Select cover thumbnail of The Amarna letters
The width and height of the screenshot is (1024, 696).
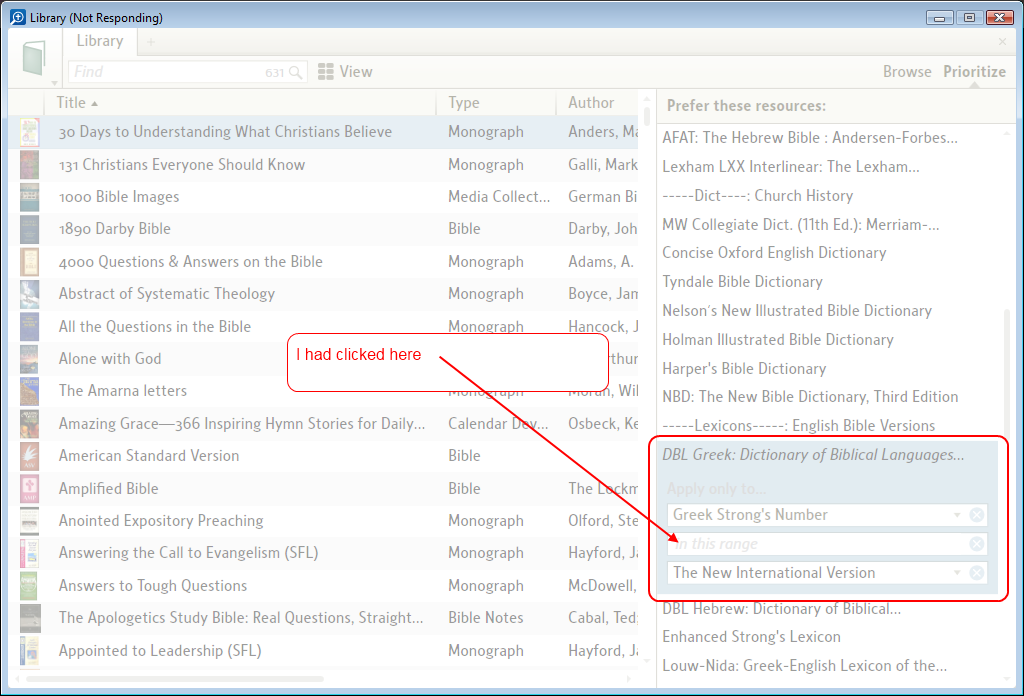(x=29, y=391)
